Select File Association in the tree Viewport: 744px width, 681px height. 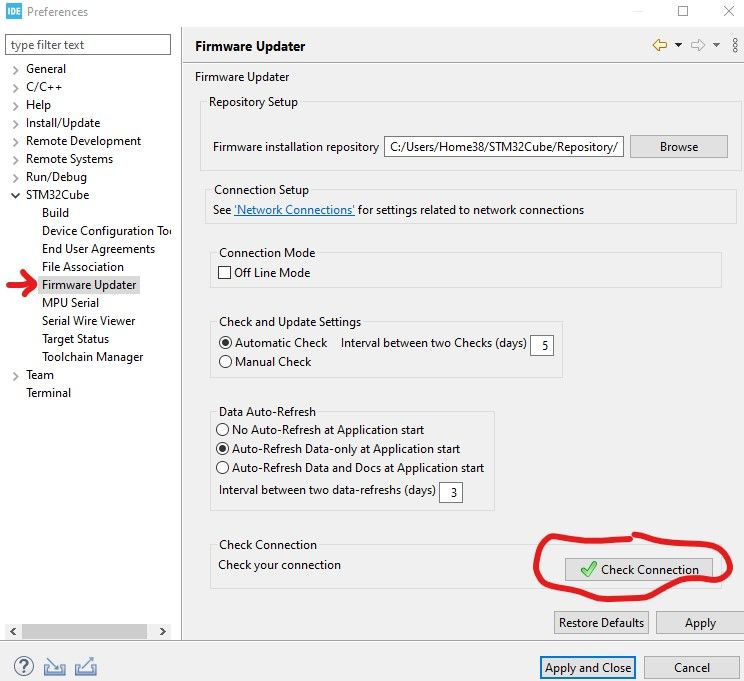tap(83, 267)
